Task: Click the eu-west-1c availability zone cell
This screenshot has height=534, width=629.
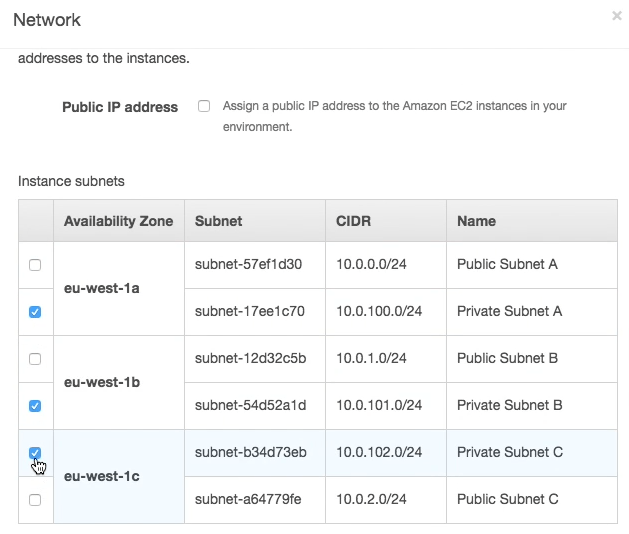Action: pos(102,476)
